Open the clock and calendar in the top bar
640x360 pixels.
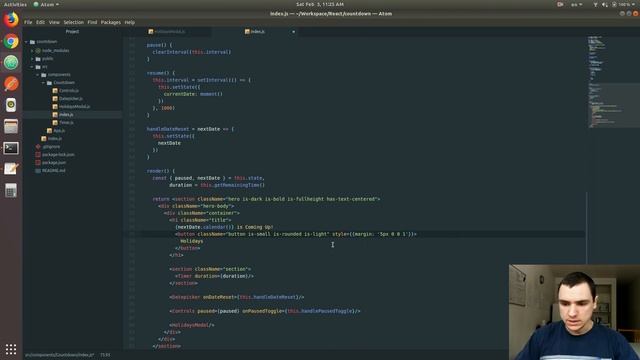tap(320, 4)
